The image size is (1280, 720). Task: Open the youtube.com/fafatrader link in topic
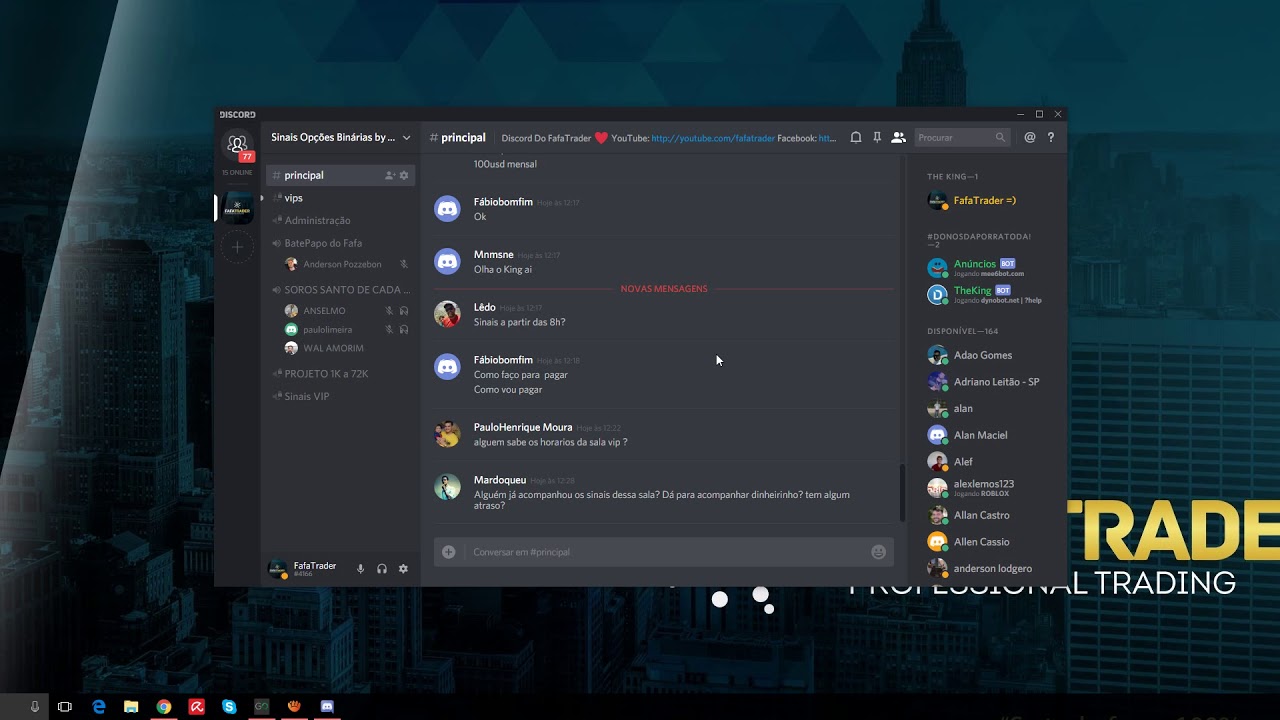(713, 138)
